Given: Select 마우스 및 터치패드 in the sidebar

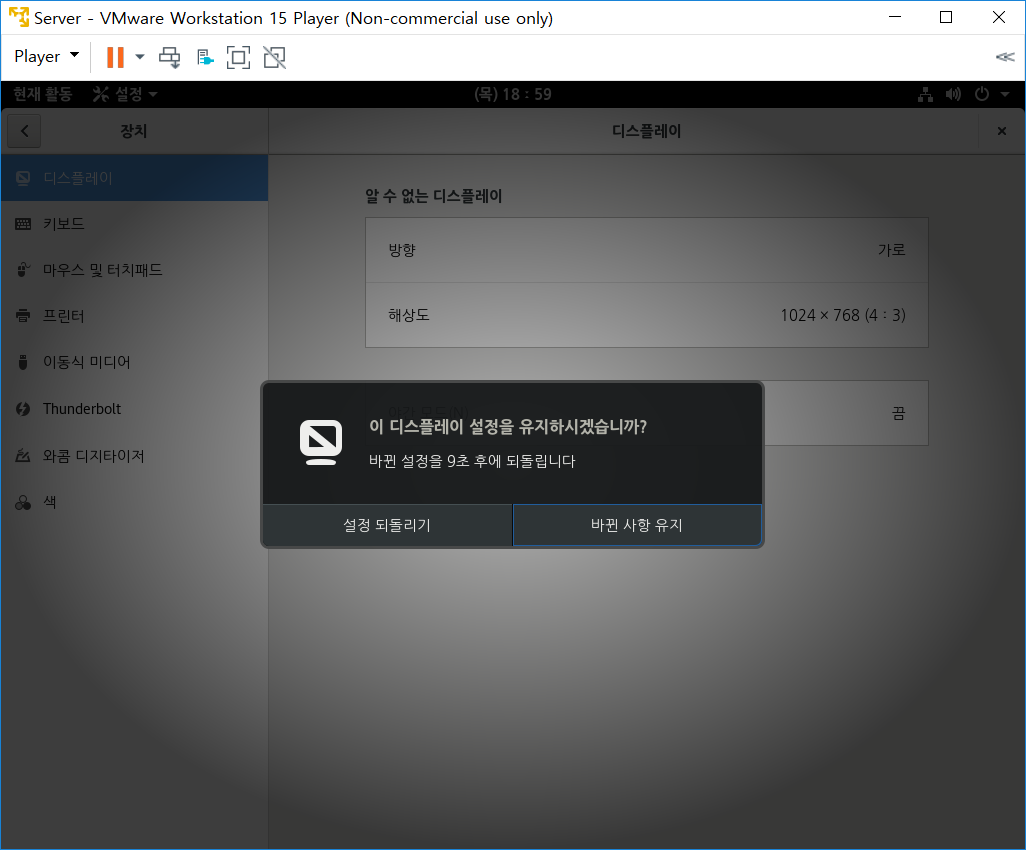Looking at the screenshot, I should 134,270.
